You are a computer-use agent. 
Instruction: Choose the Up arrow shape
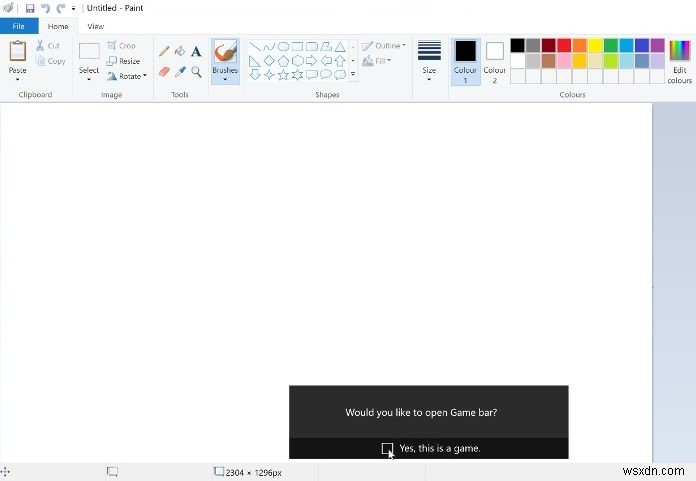click(340, 60)
